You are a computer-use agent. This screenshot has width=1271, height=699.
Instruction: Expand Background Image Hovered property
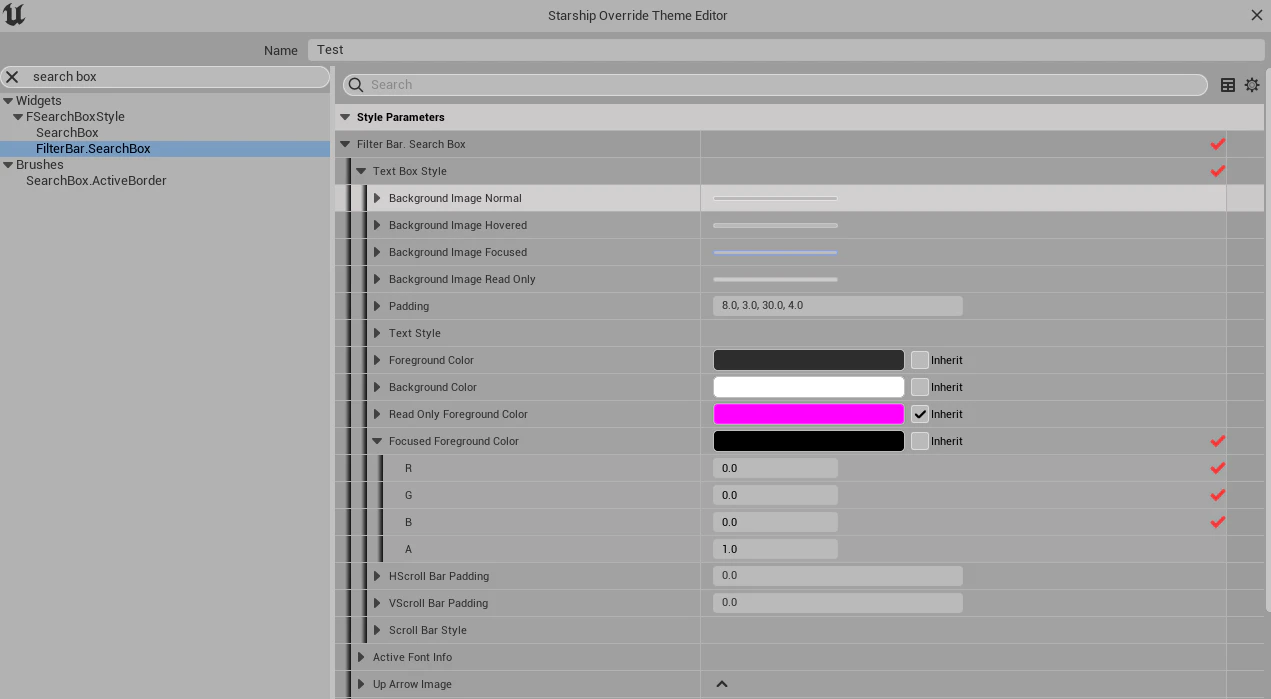[x=377, y=225]
